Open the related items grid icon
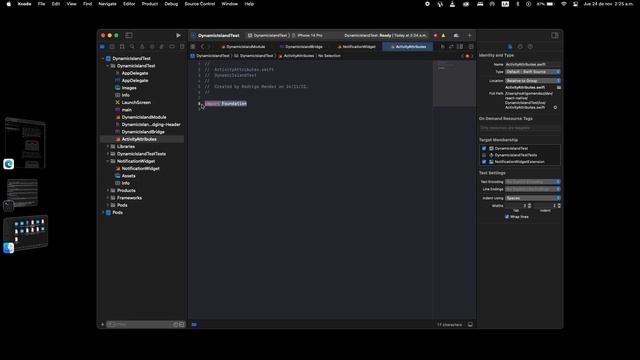Viewport: 640px width, 360px height. pos(193,47)
